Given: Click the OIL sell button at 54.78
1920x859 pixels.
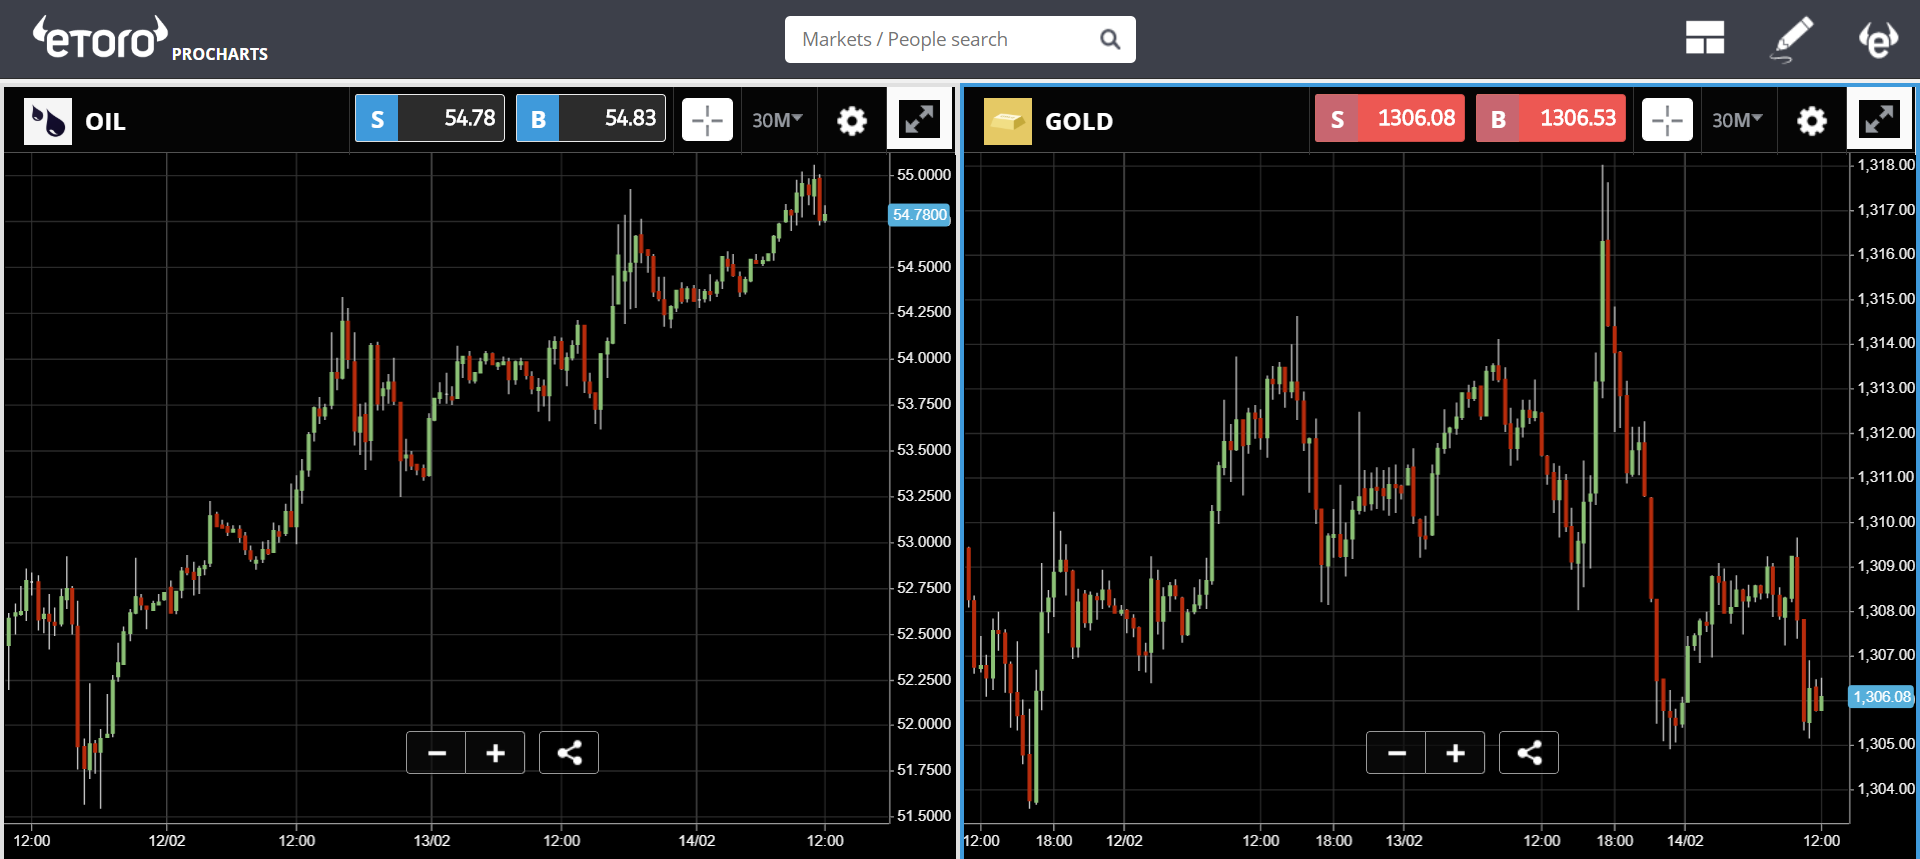Looking at the screenshot, I should (430, 119).
